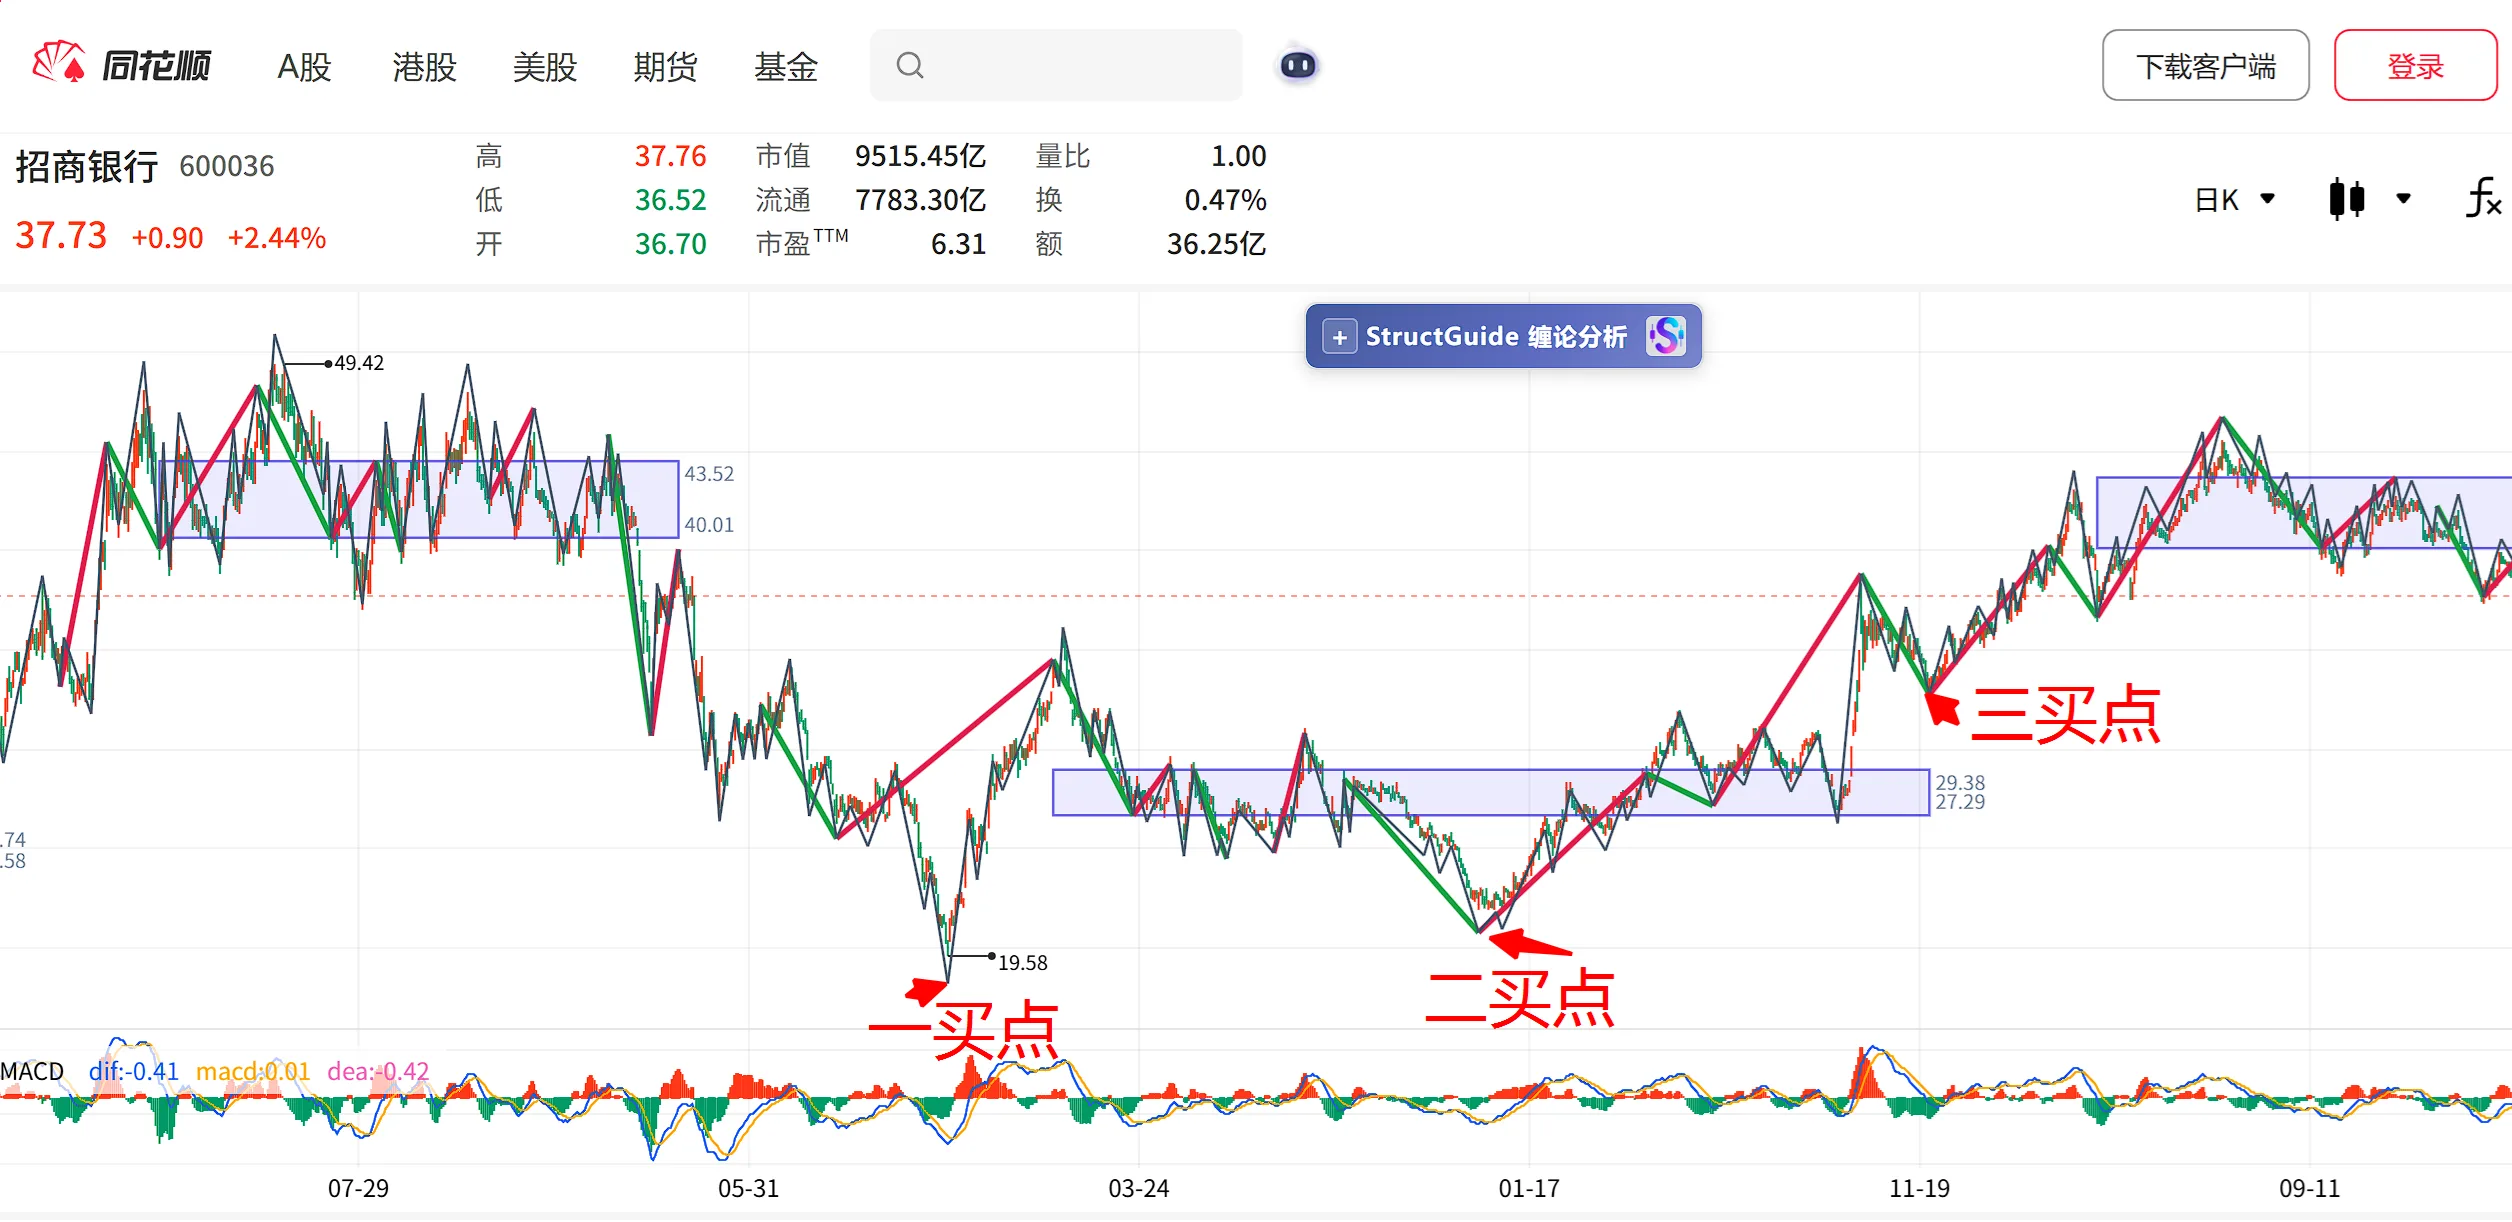Click the plus icon on StructGuide banner
This screenshot has width=2512, height=1222.
point(1339,337)
